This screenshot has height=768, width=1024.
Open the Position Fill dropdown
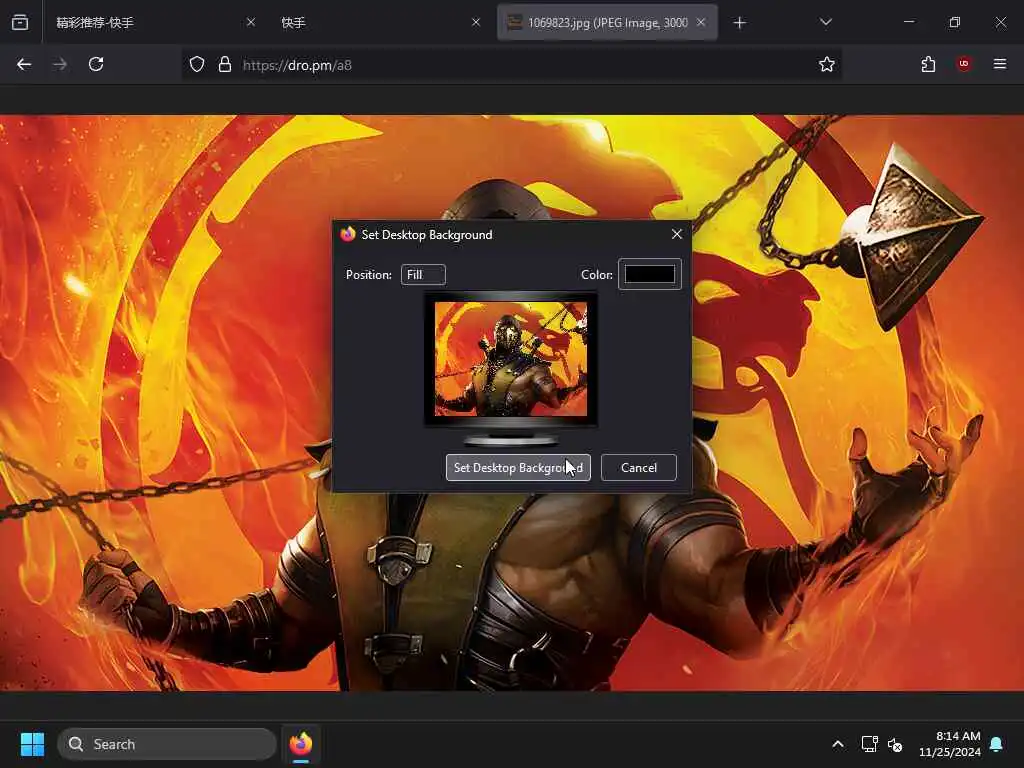423,274
